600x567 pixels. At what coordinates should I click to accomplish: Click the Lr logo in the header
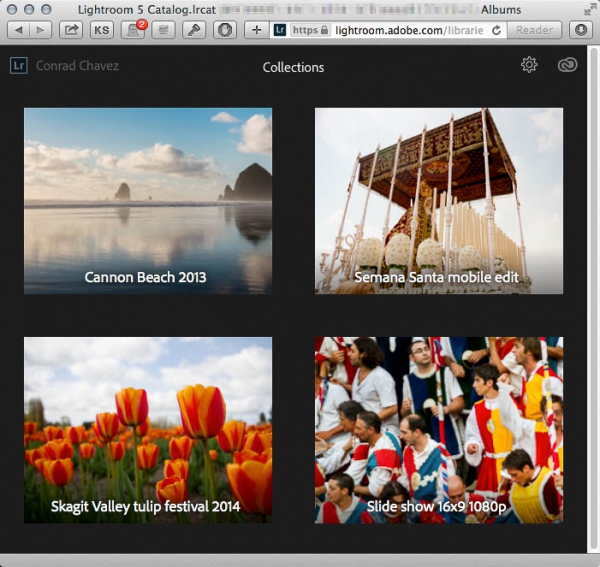[18, 66]
